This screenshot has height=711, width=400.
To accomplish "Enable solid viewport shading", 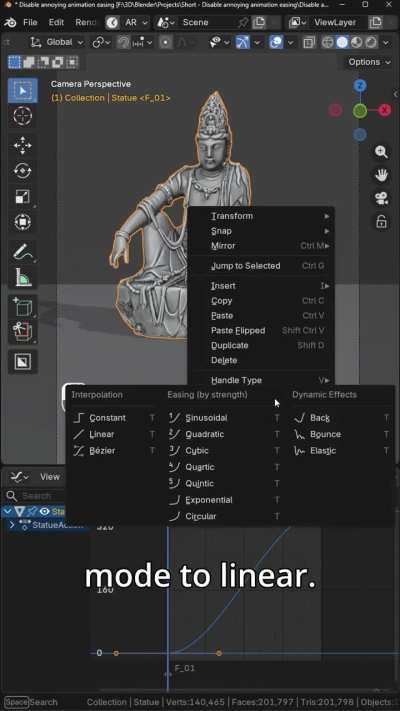I will 342,42.
